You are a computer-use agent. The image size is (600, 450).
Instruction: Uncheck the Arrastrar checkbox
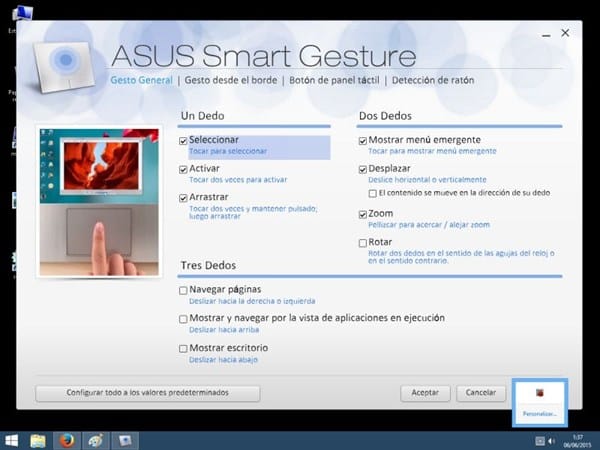pos(183,198)
